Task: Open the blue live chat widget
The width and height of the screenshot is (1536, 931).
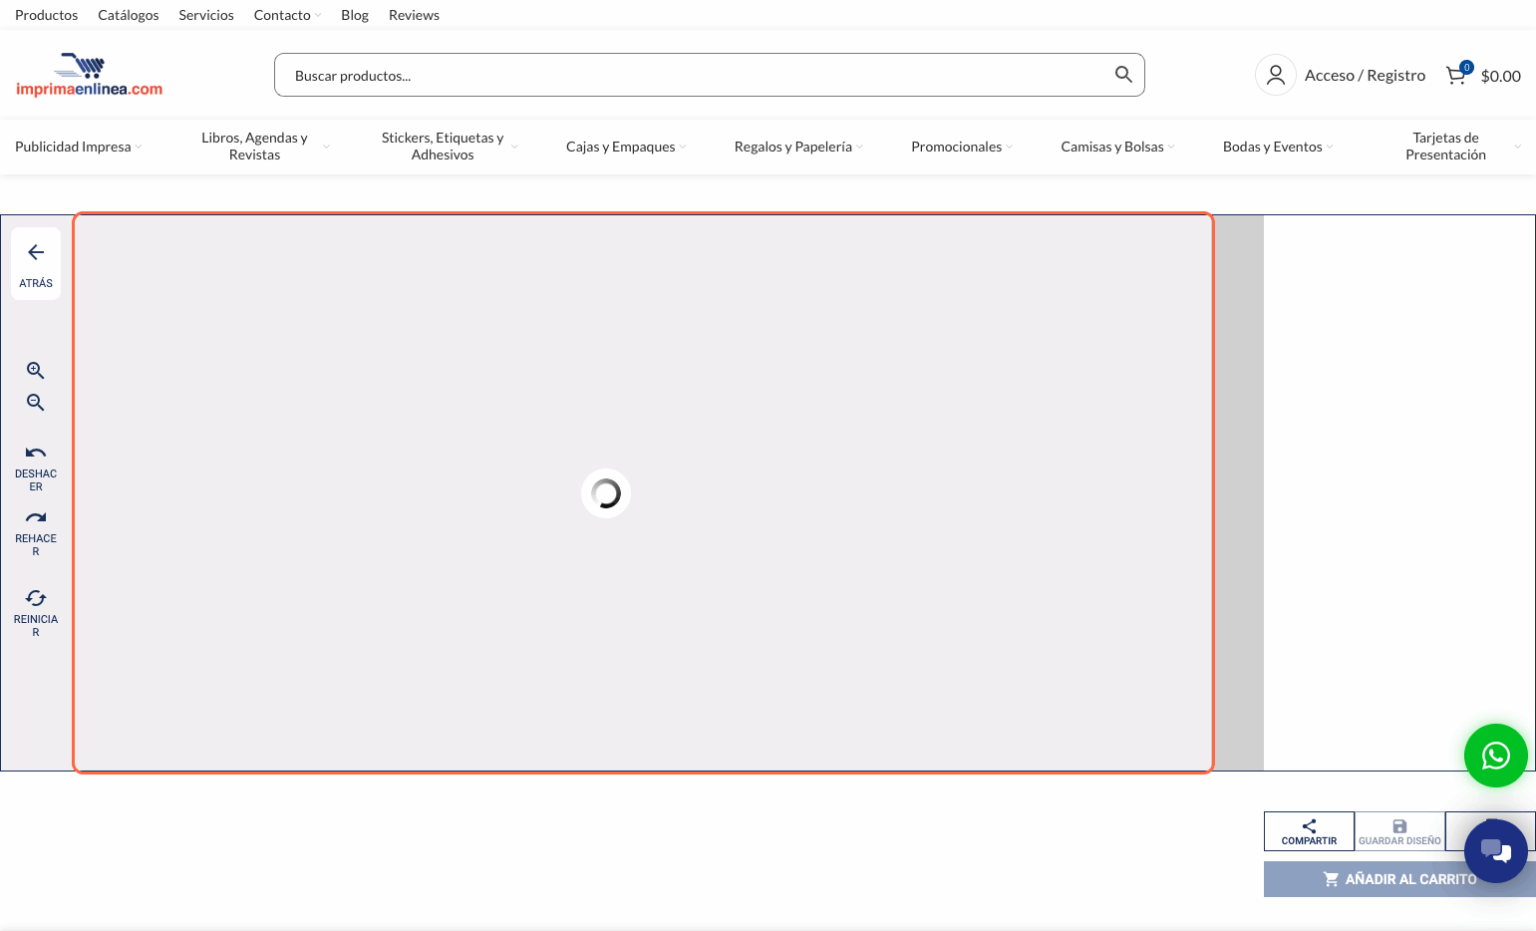Action: pyautogui.click(x=1495, y=851)
